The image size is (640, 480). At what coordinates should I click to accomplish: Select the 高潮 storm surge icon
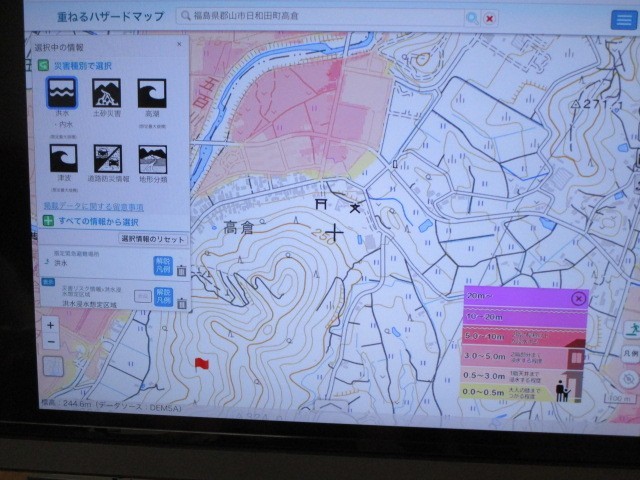[x=152, y=94]
